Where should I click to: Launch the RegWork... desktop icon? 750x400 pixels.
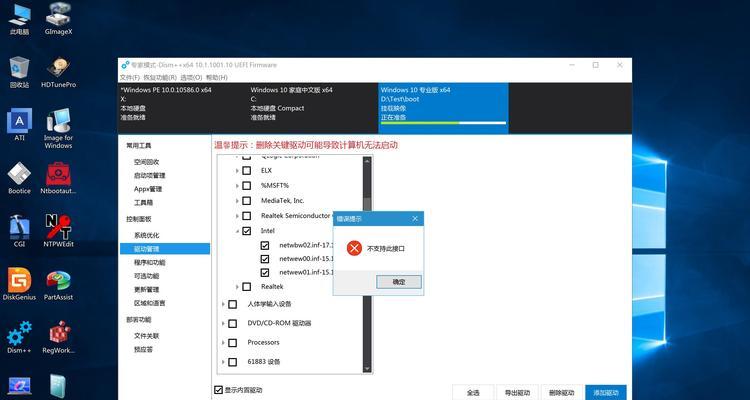(58, 337)
